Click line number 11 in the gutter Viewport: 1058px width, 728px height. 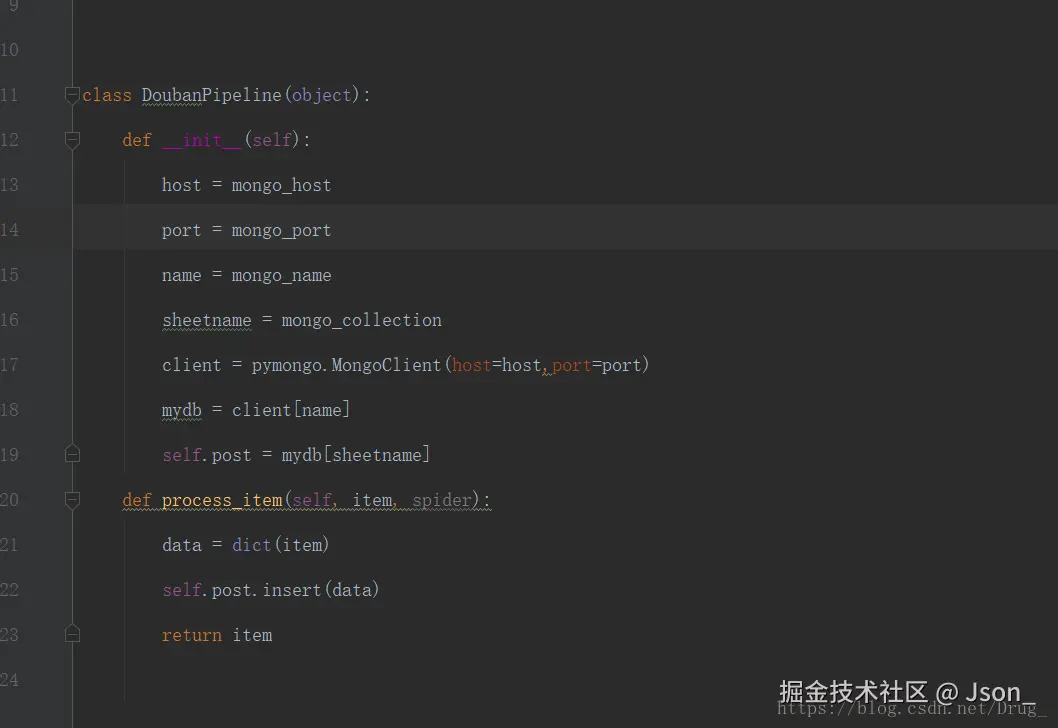[x=9, y=95]
